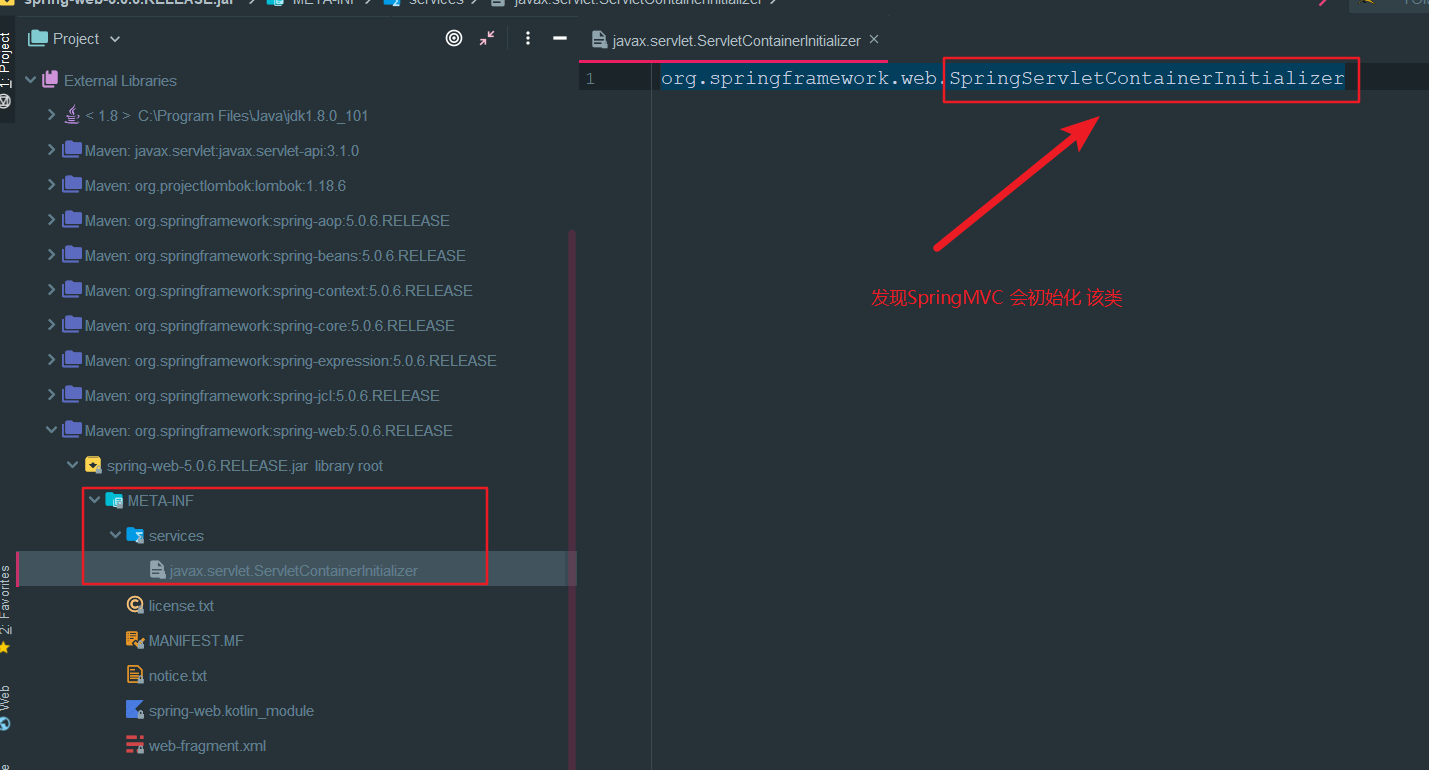Click the Web globe icon on left strip
Image resolution: width=1429 pixels, height=770 pixels.
click(6, 724)
